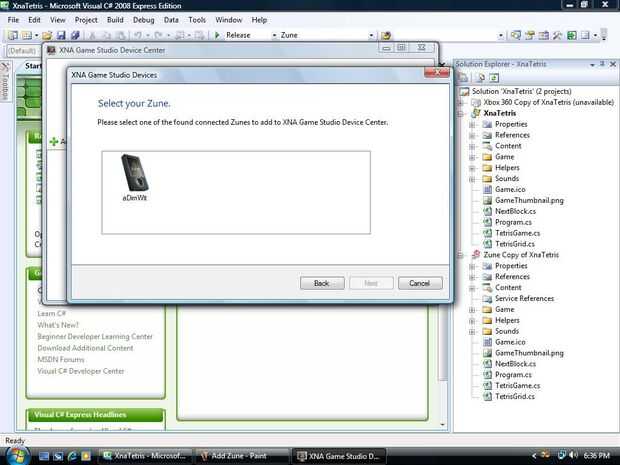Click the taskbar clock showing 6:36 PM
This screenshot has width=620, height=465.
click(x=596, y=456)
